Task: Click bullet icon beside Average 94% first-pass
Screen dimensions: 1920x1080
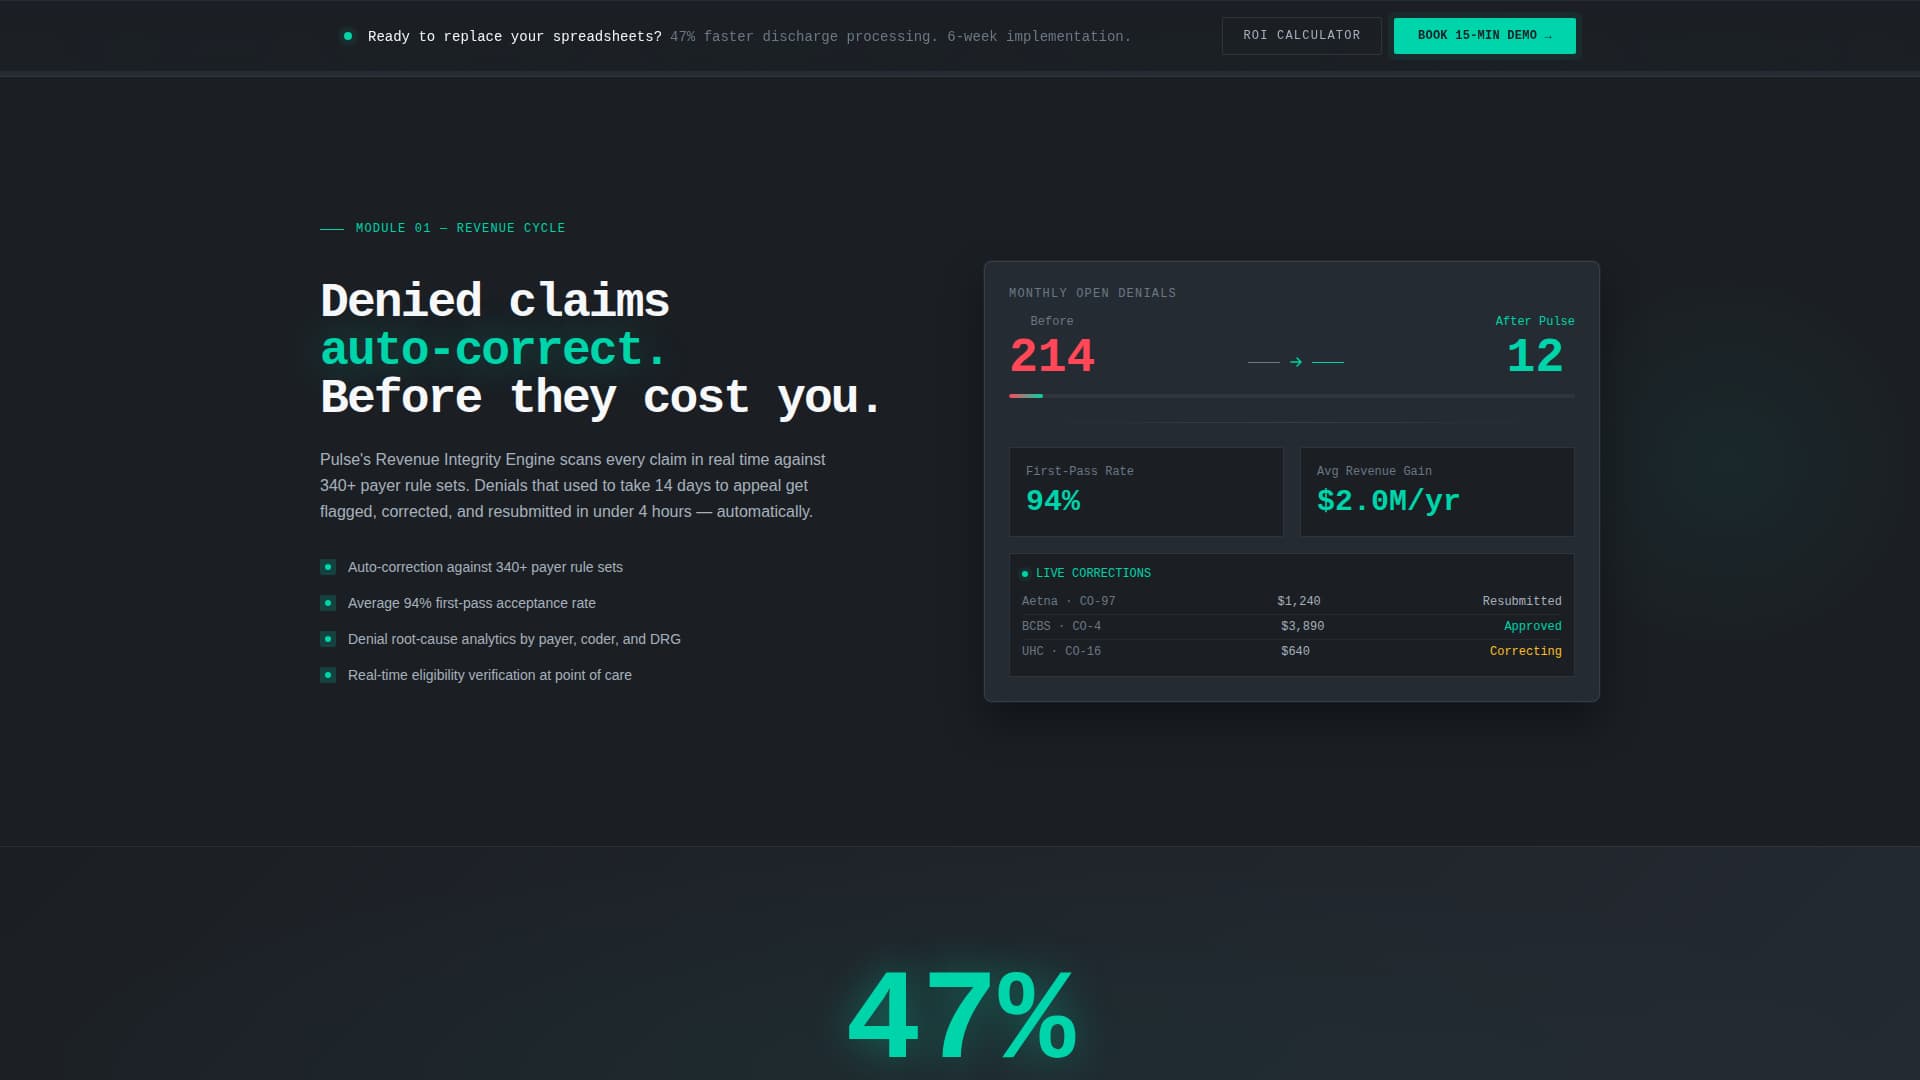Action: tap(328, 603)
